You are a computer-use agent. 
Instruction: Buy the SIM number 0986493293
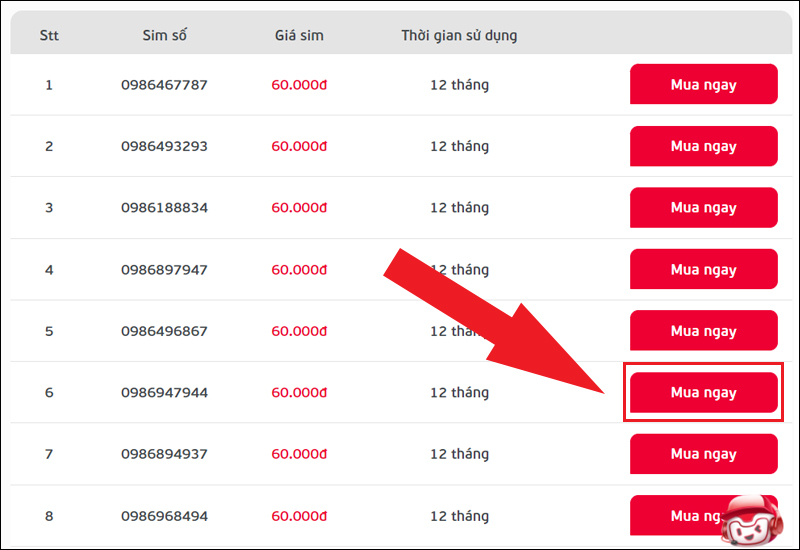coord(703,147)
